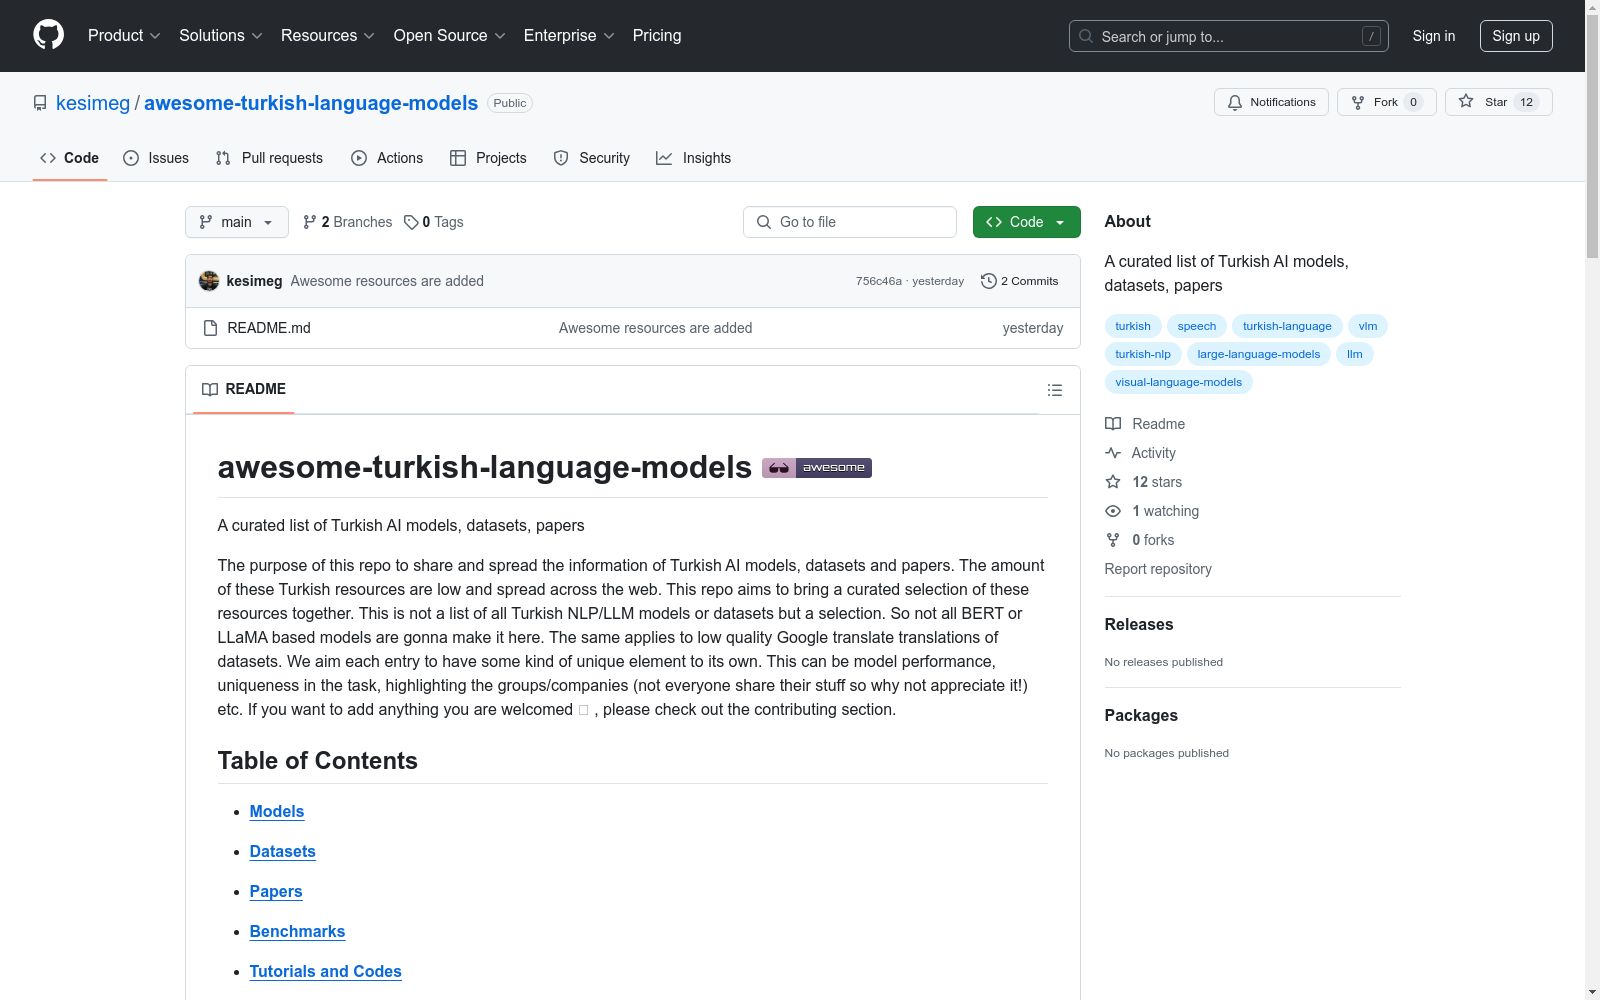Image resolution: width=1600 pixels, height=1000 pixels.
Task: Click the search magnifier icon in header
Action: 1086,36
